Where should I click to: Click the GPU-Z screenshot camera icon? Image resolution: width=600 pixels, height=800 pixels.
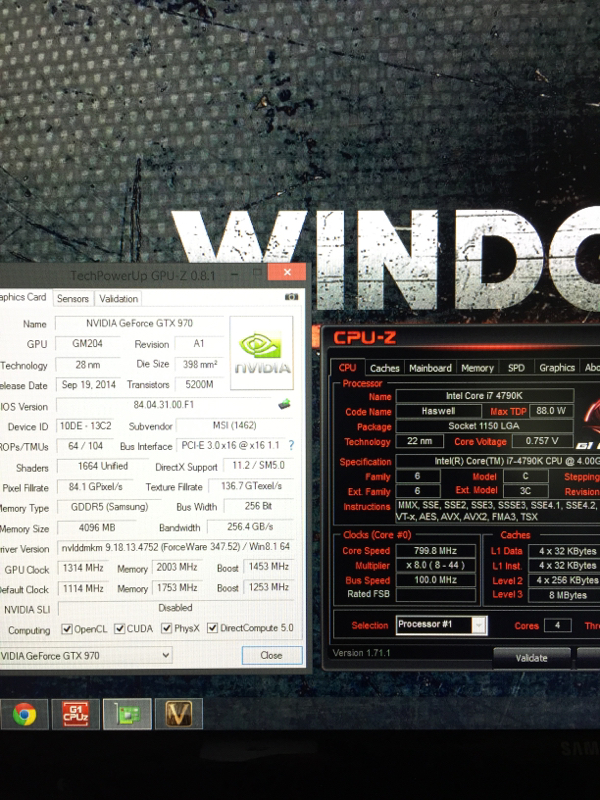(x=291, y=297)
